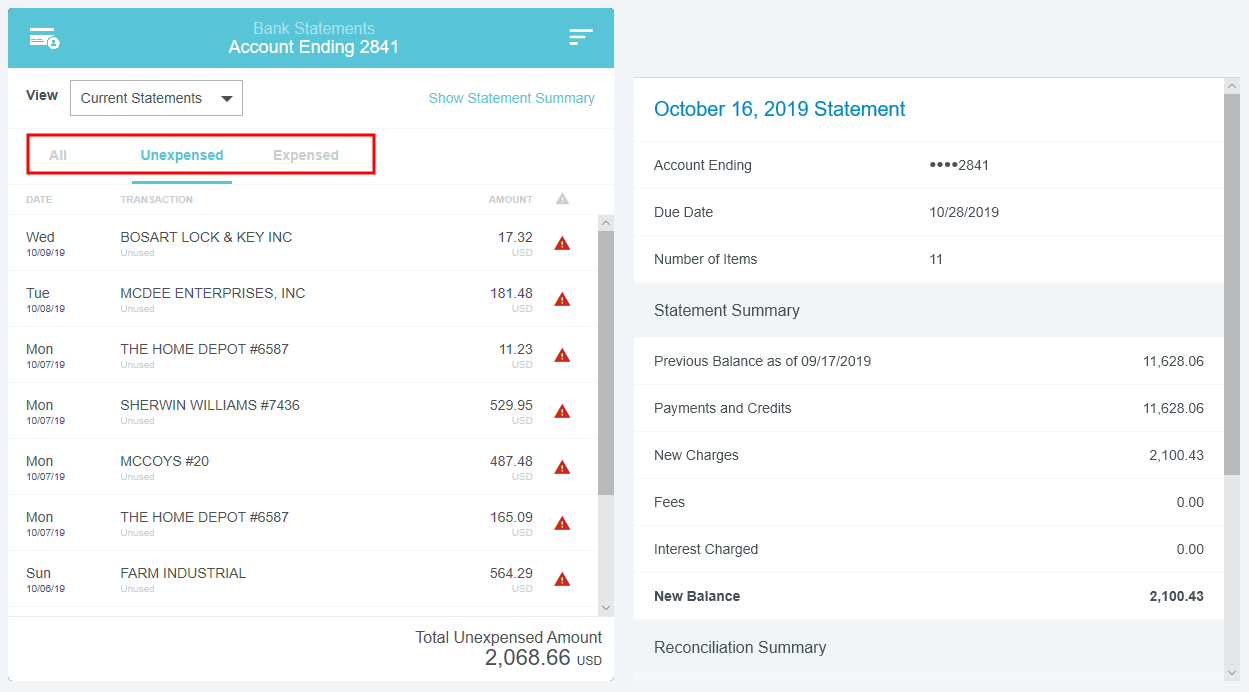
Task: Click warning icon for MCDEE ENTERPRISES
Action: pyautogui.click(x=562, y=299)
